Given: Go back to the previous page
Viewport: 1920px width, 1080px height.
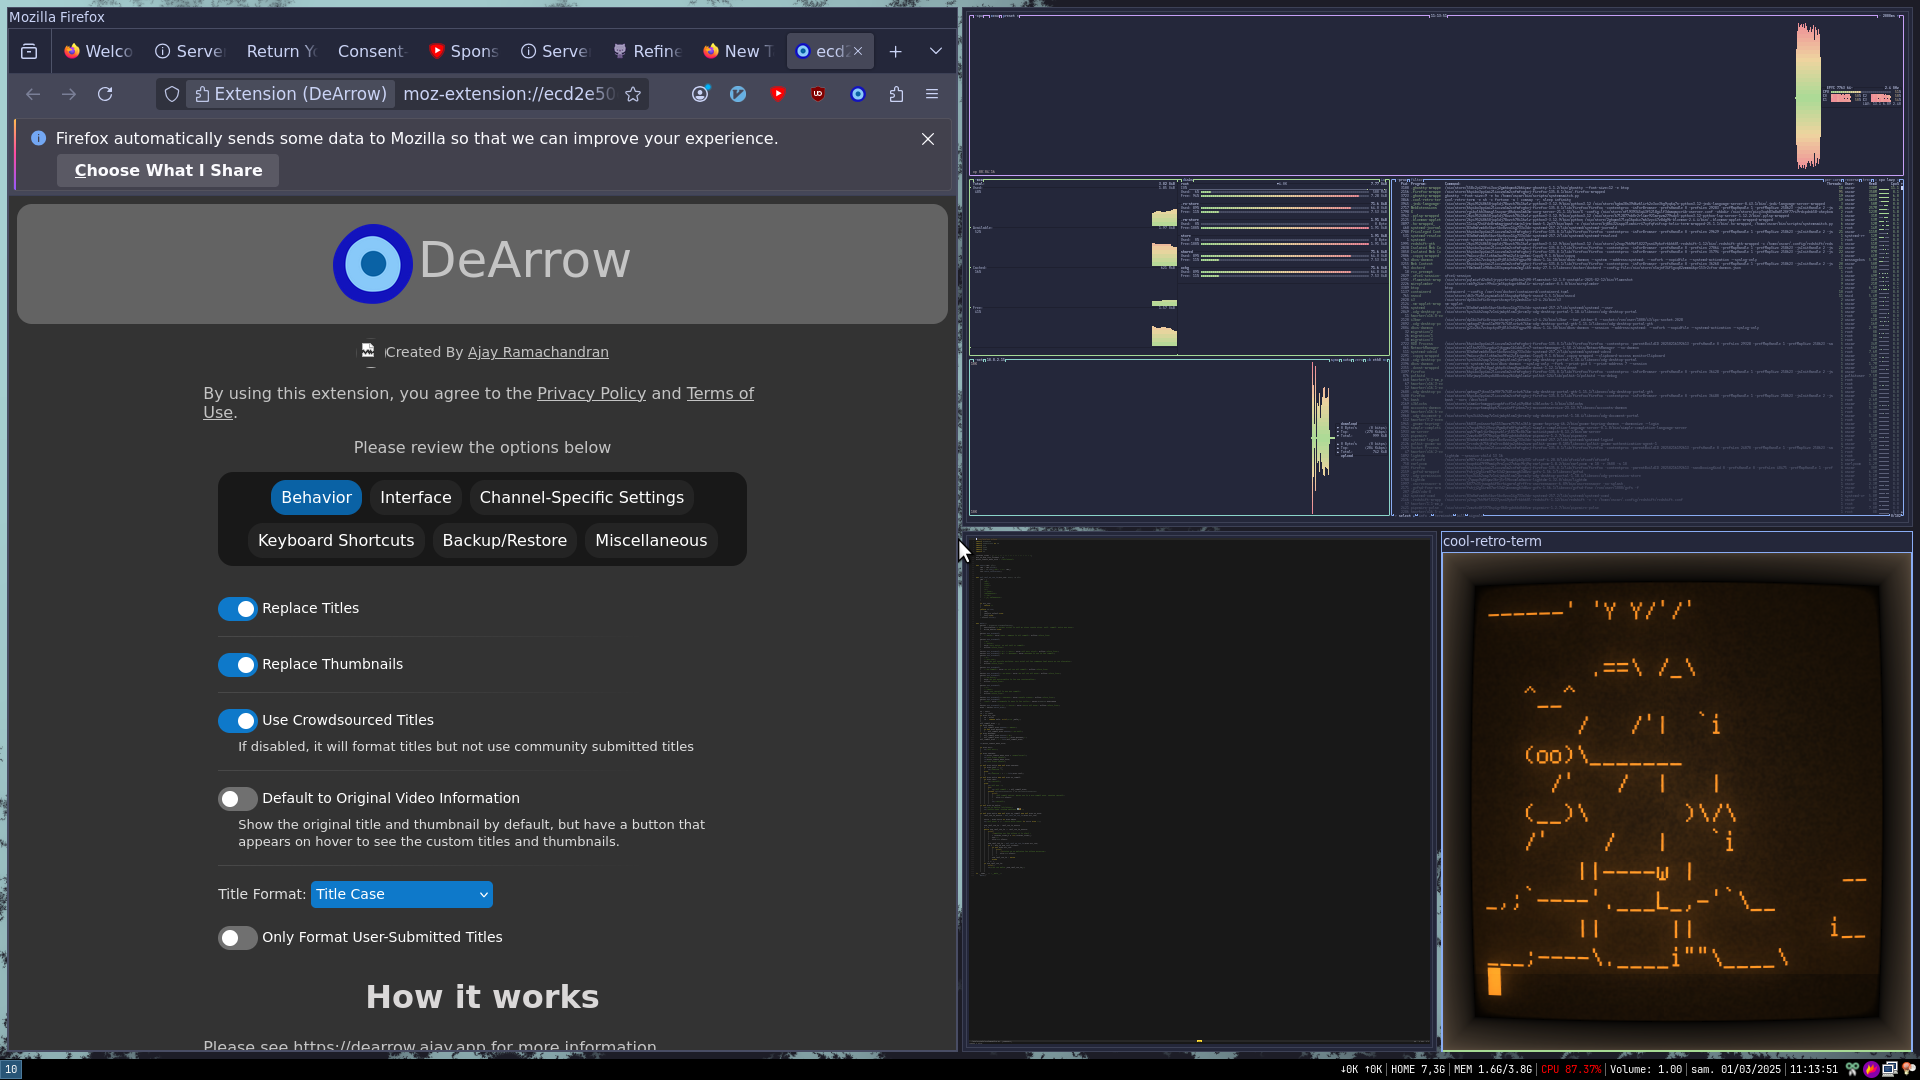Looking at the screenshot, I should tap(33, 94).
